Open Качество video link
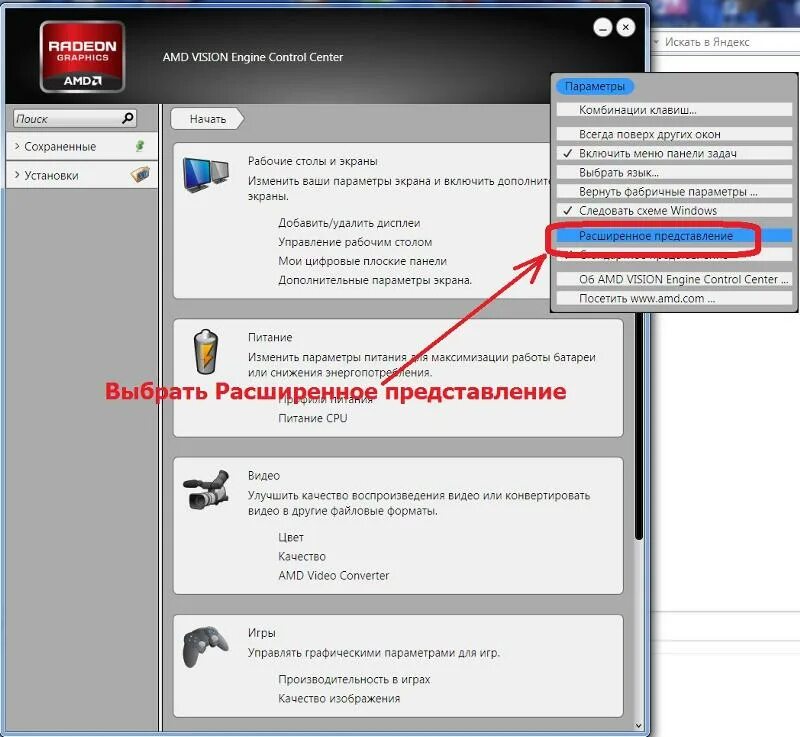Image resolution: width=800 pixels, height=737 pixels. pos(302,556)
